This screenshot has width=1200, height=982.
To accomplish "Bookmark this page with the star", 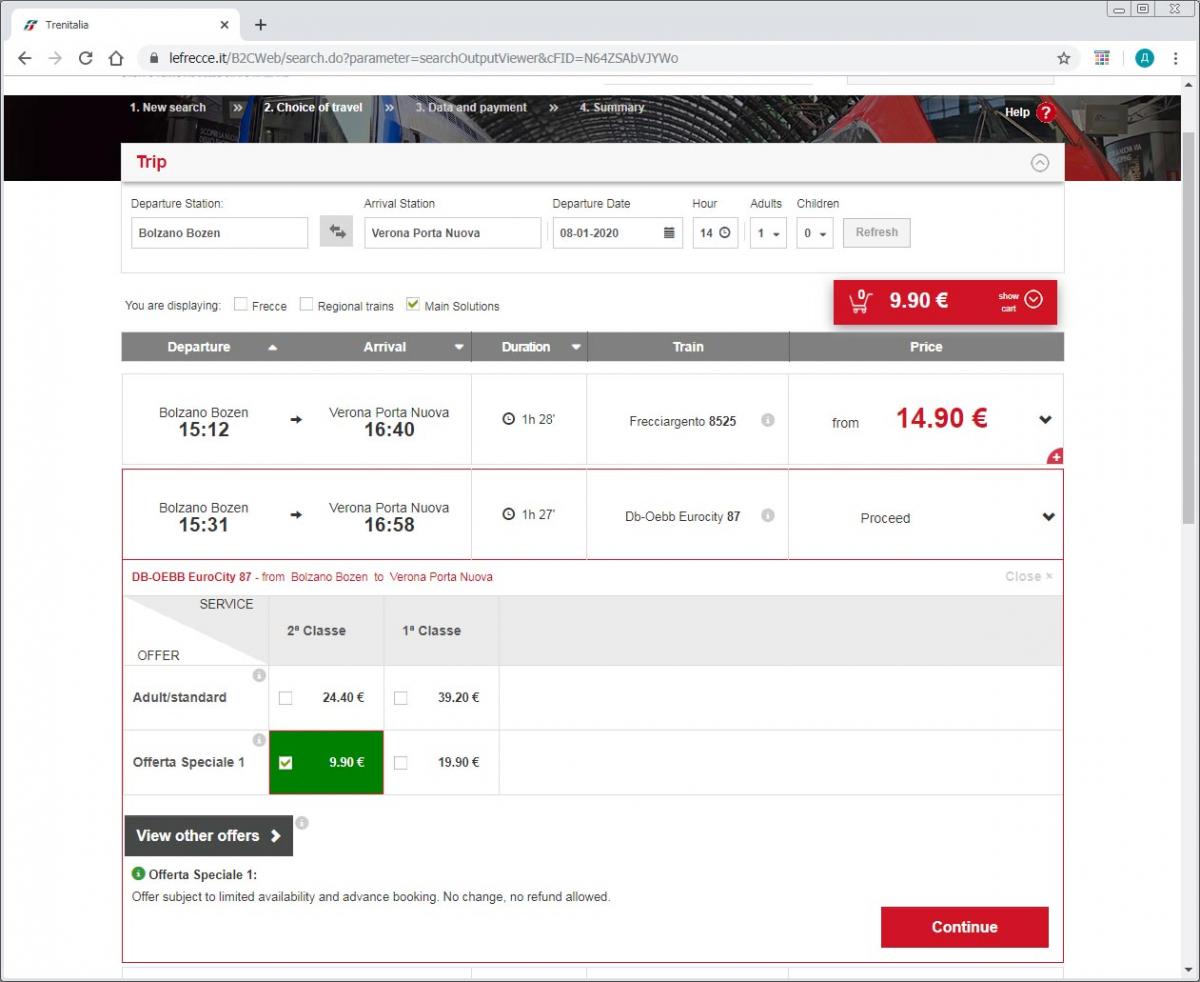I will click(x=1064, y=58).
